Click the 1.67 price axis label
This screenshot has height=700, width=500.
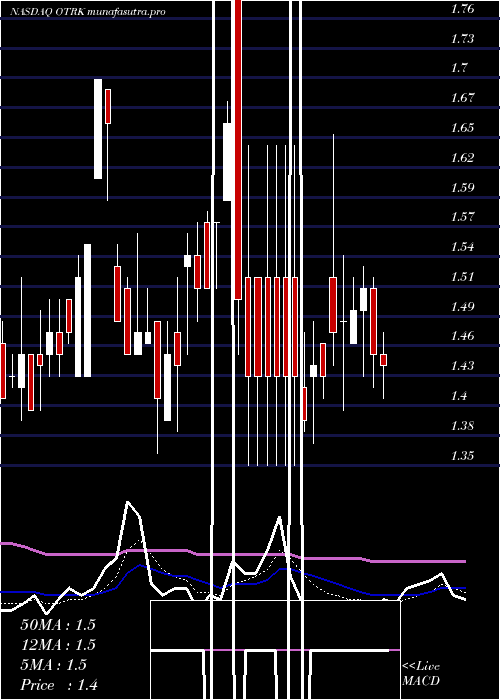tap(462, 98)
